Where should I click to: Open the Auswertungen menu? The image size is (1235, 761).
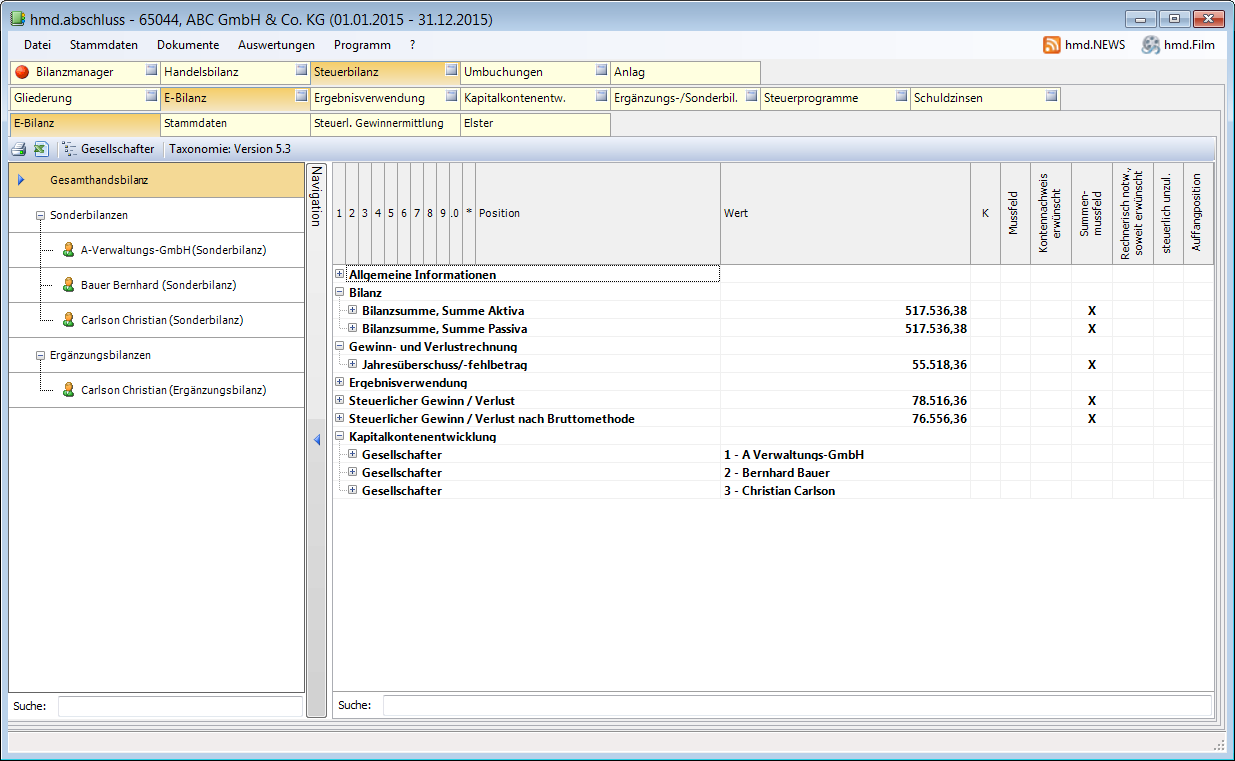click(276, 45)
